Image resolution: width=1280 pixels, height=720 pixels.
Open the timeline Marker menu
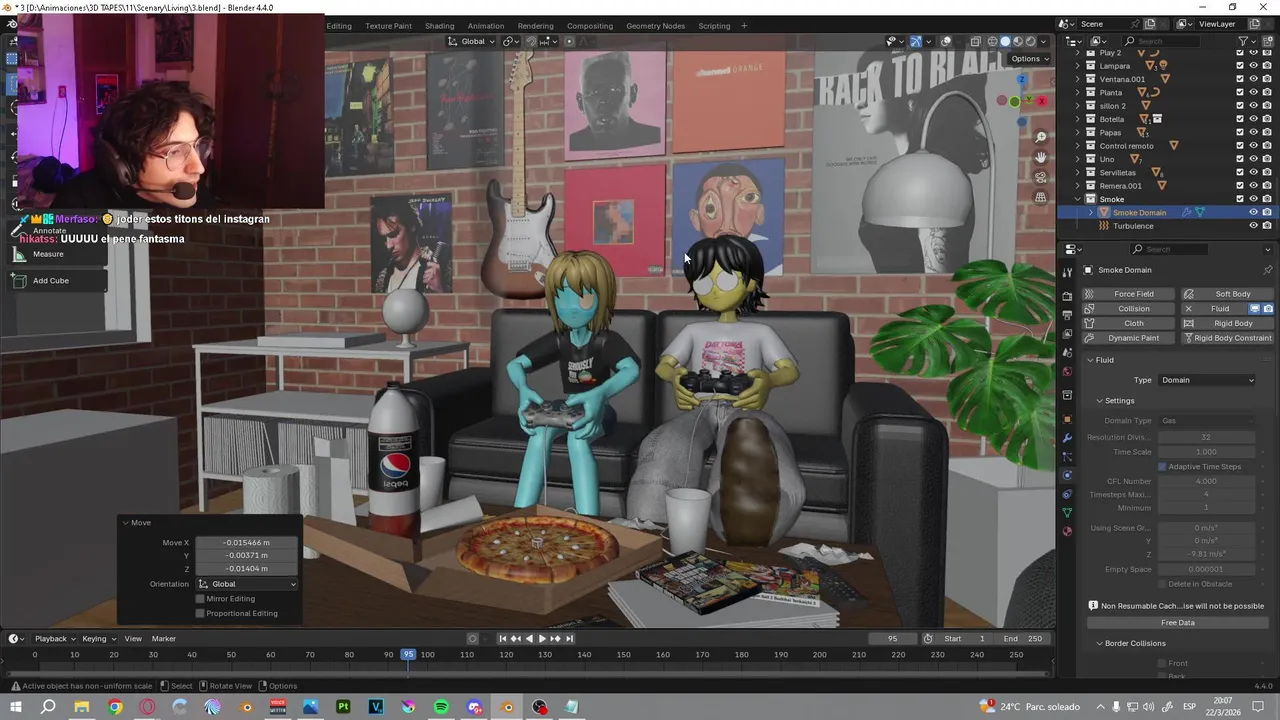click(163, 639)
